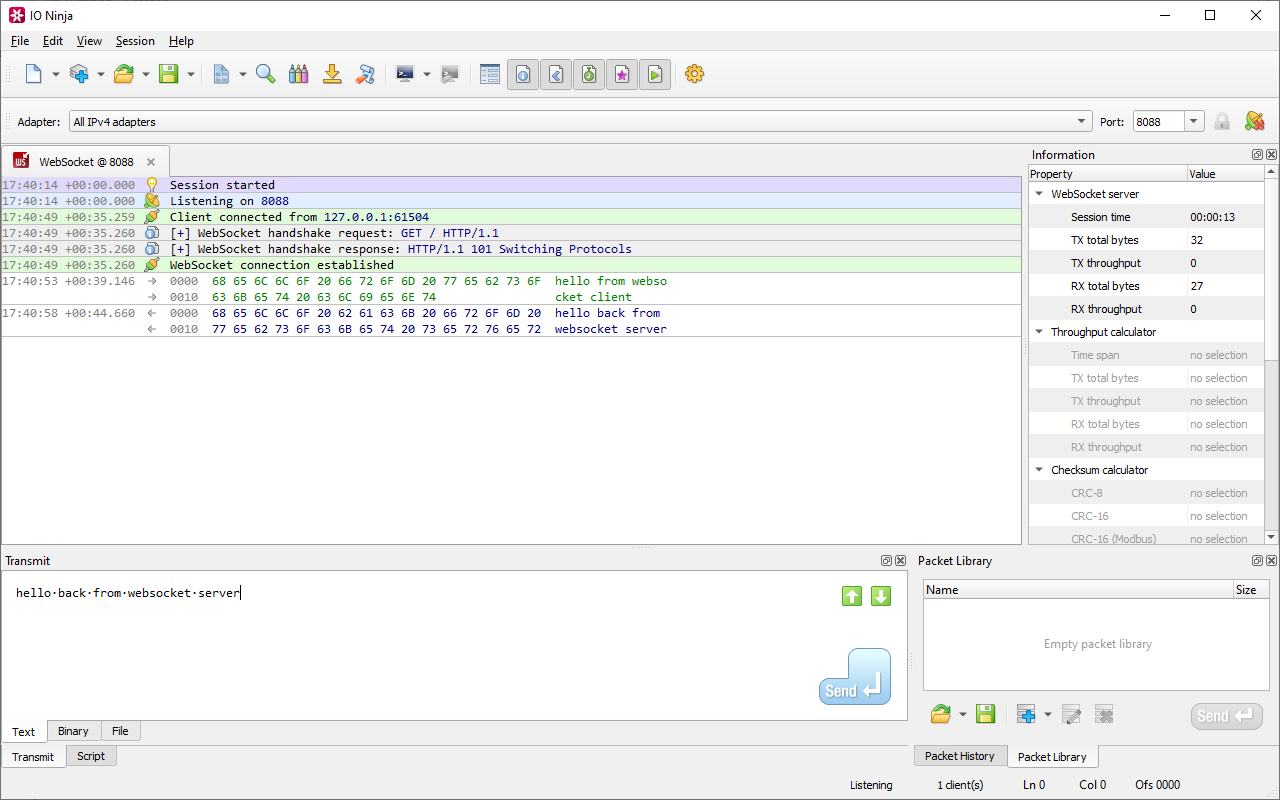Click the Name column header in Packet Library

click(x=1078, y=590)
